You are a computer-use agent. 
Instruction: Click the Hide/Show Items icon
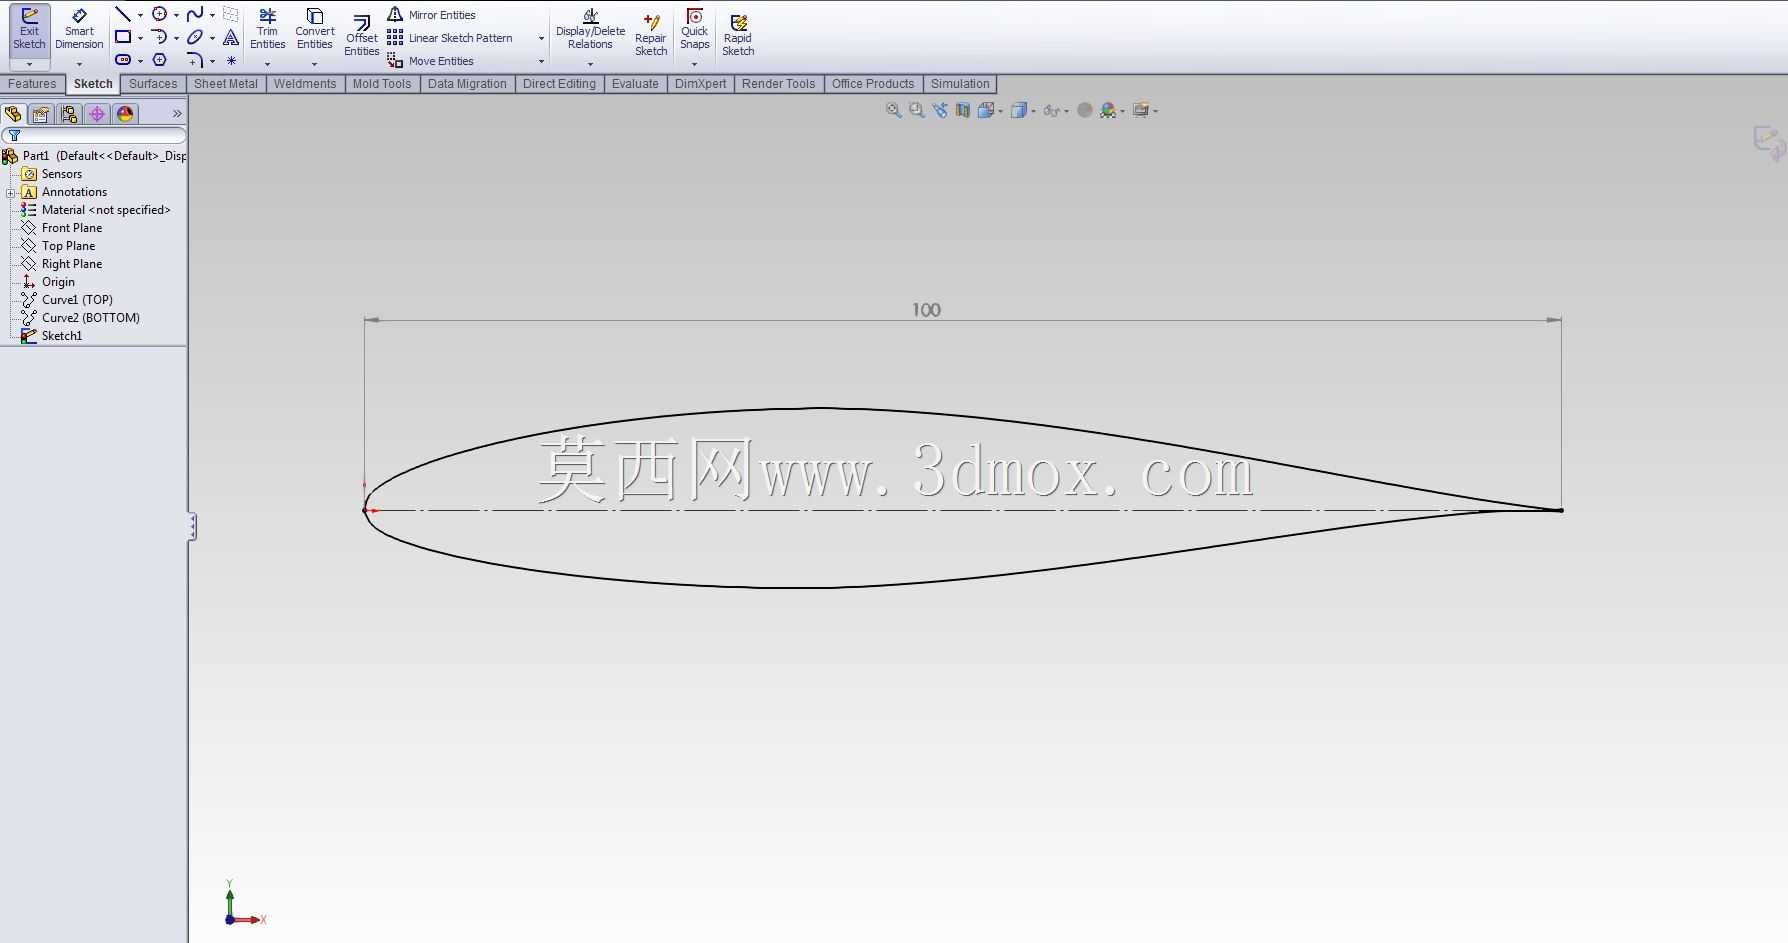pos(1051,110)
